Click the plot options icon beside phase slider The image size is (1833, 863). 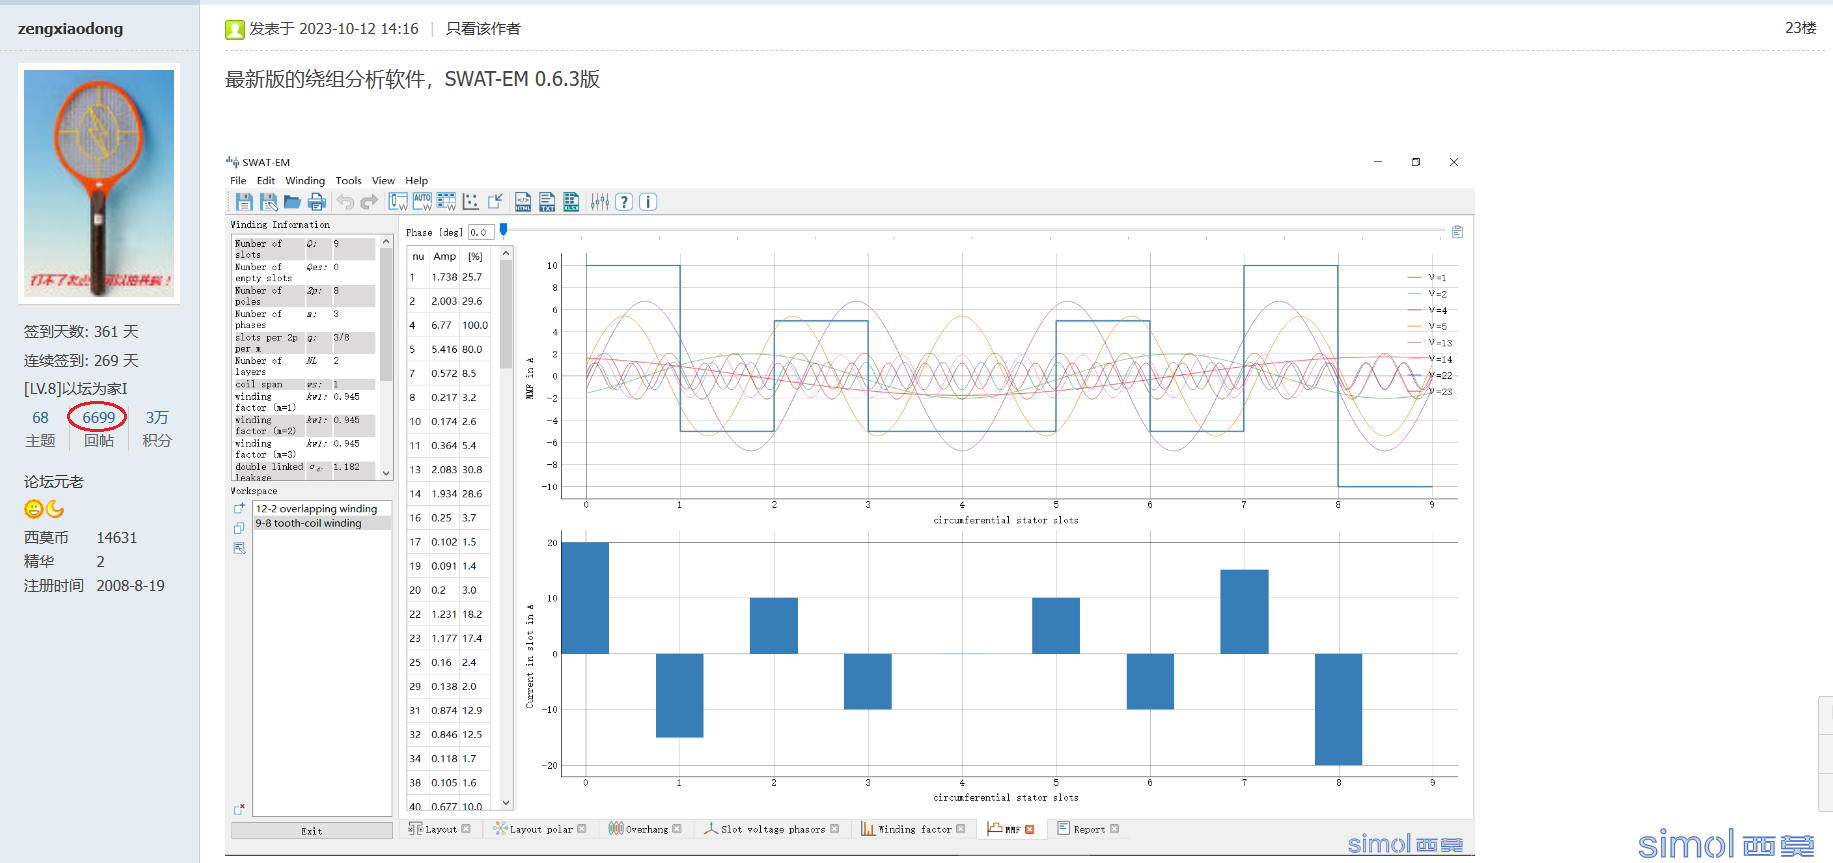click(x=1457, y=232)
